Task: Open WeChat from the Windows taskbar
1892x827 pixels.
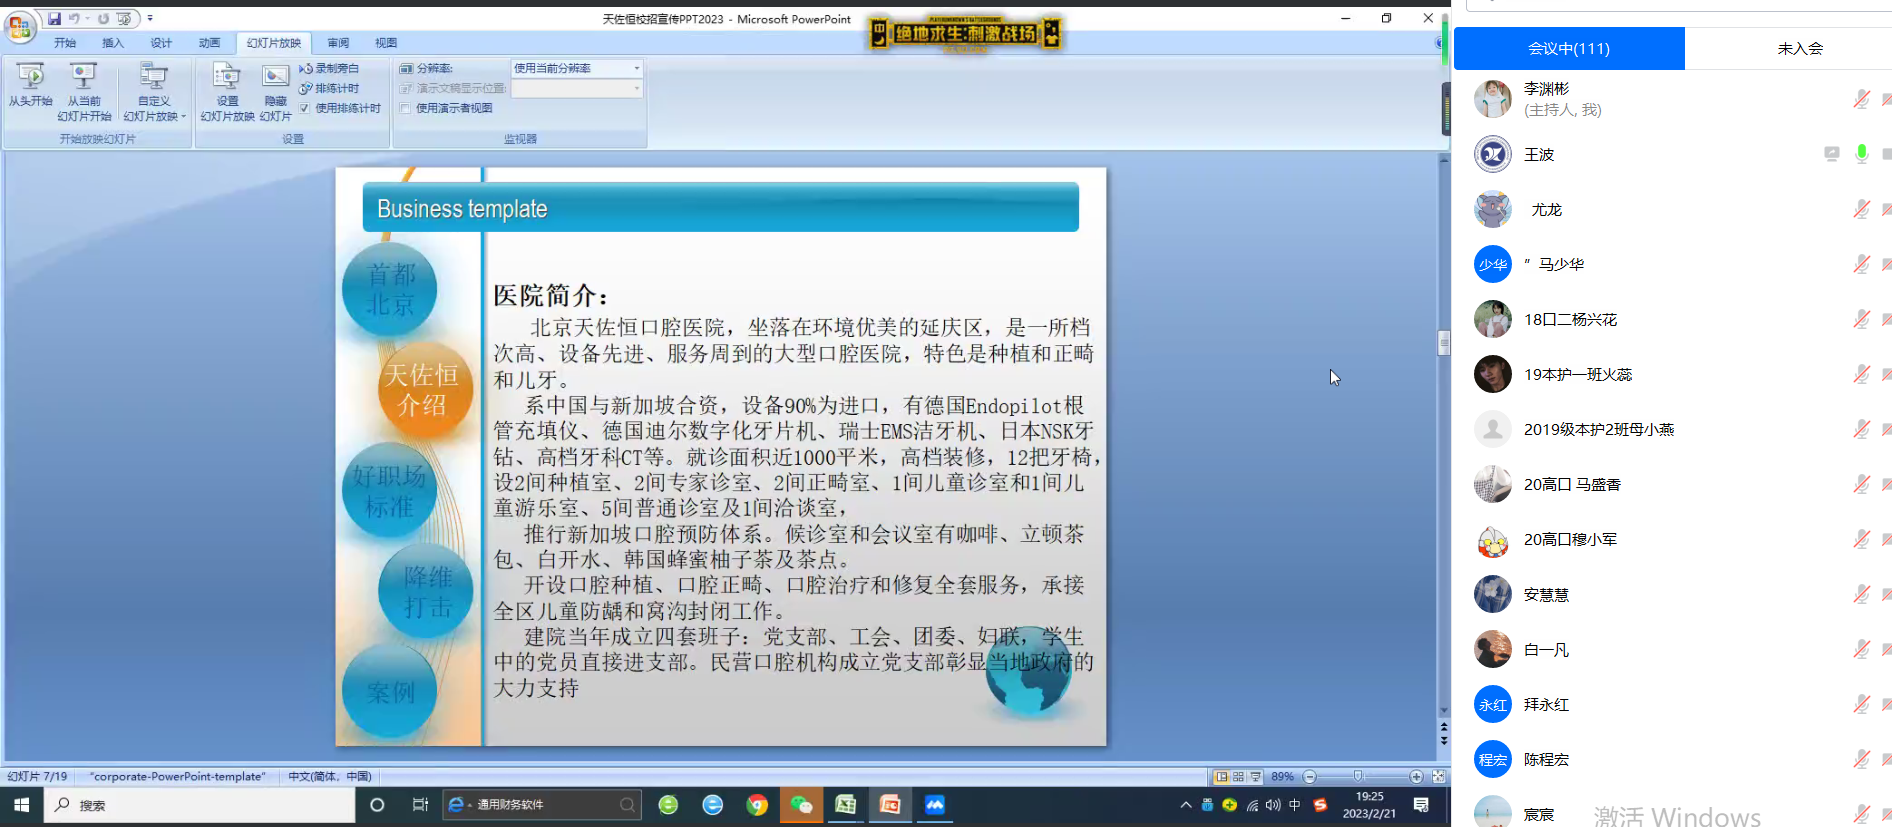Action: (801, 805)
